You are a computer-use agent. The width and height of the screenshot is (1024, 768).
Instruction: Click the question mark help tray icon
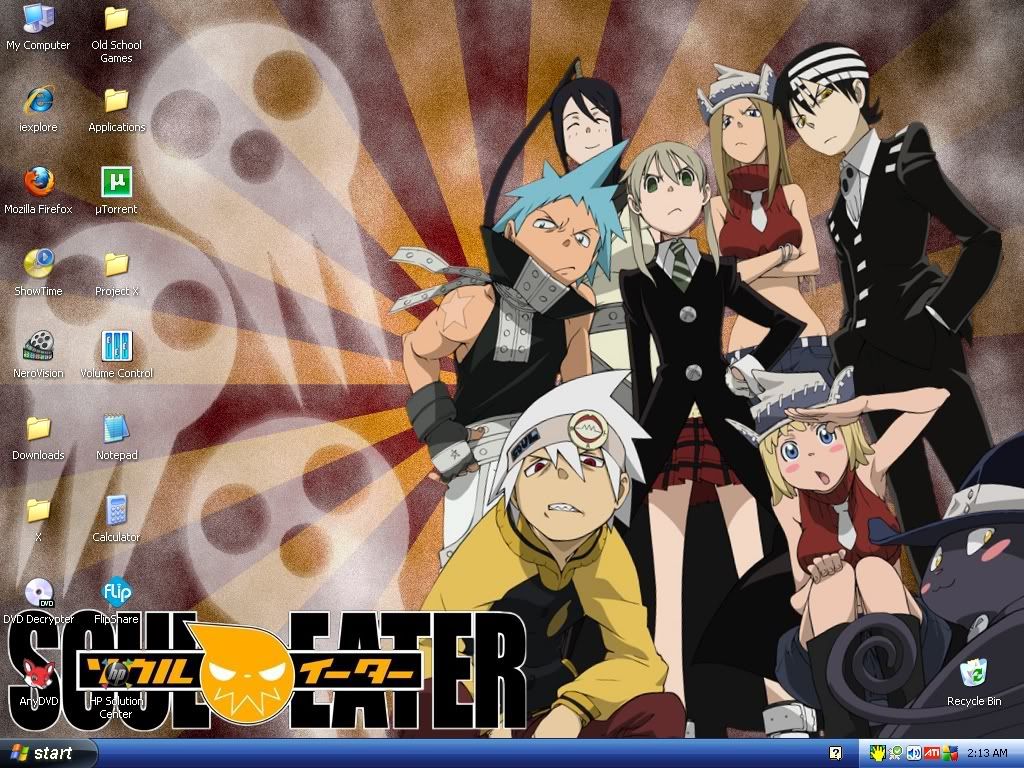[835, 754]
